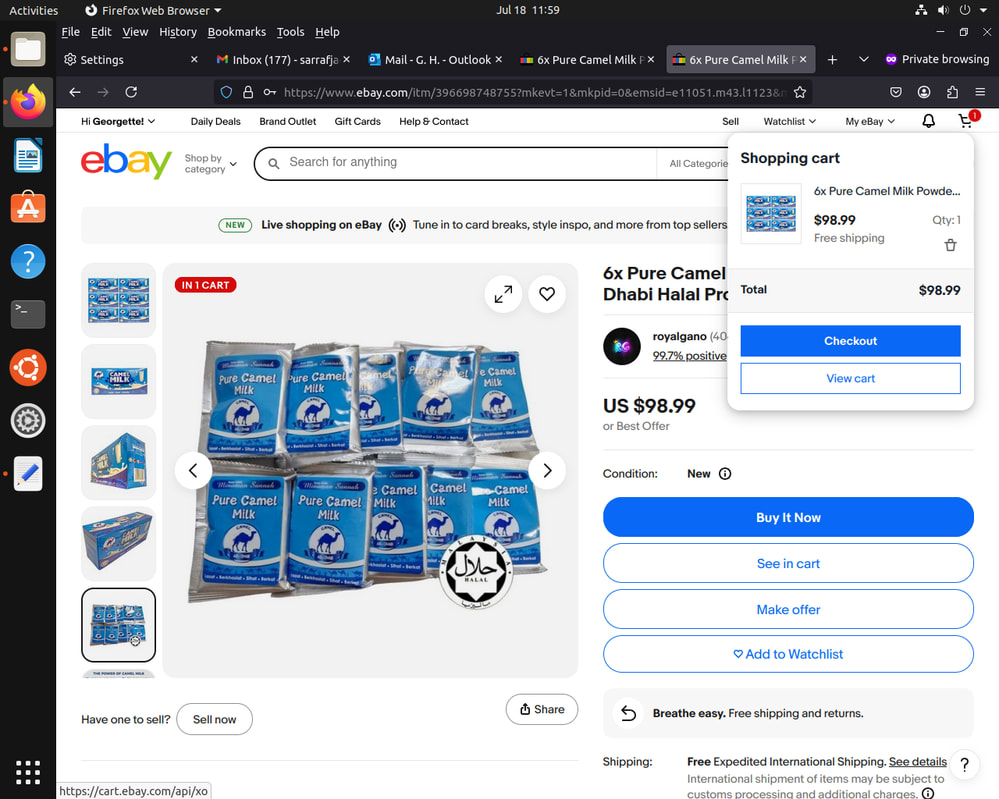Click the Share button
The height and width of the screenshot is (799, 999).
click(x=542, y=709)
